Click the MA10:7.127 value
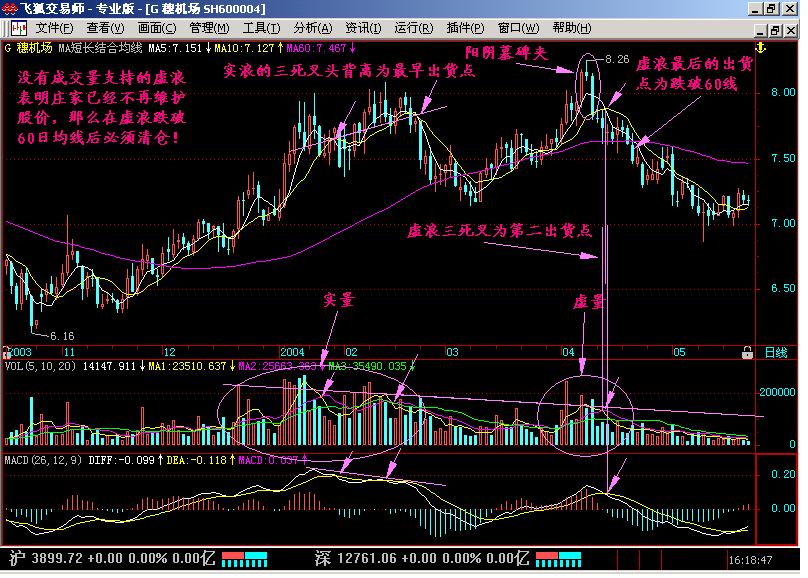The height and width of the screenshot is (578, 808). click(244, 48)
